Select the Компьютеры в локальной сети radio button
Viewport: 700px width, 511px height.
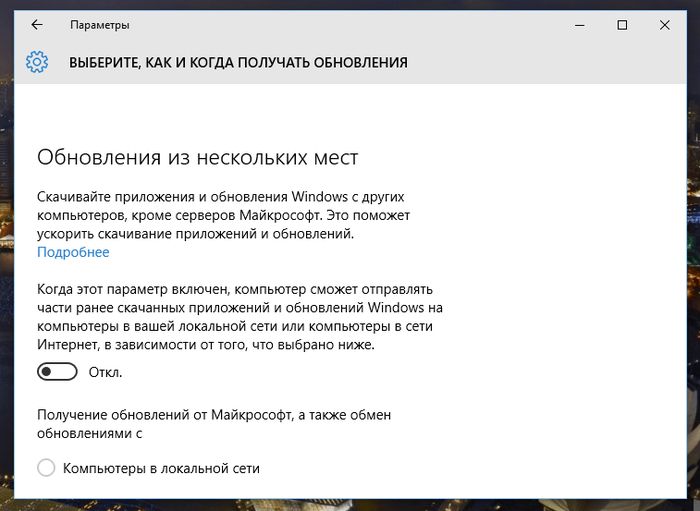(x=46, y=468)
